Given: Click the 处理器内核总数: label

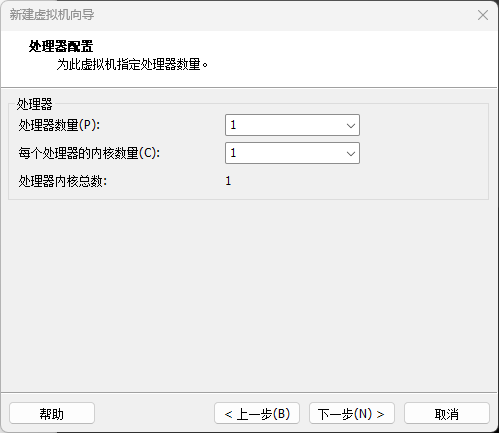Looking at the screenshot, I should [63, 181].
